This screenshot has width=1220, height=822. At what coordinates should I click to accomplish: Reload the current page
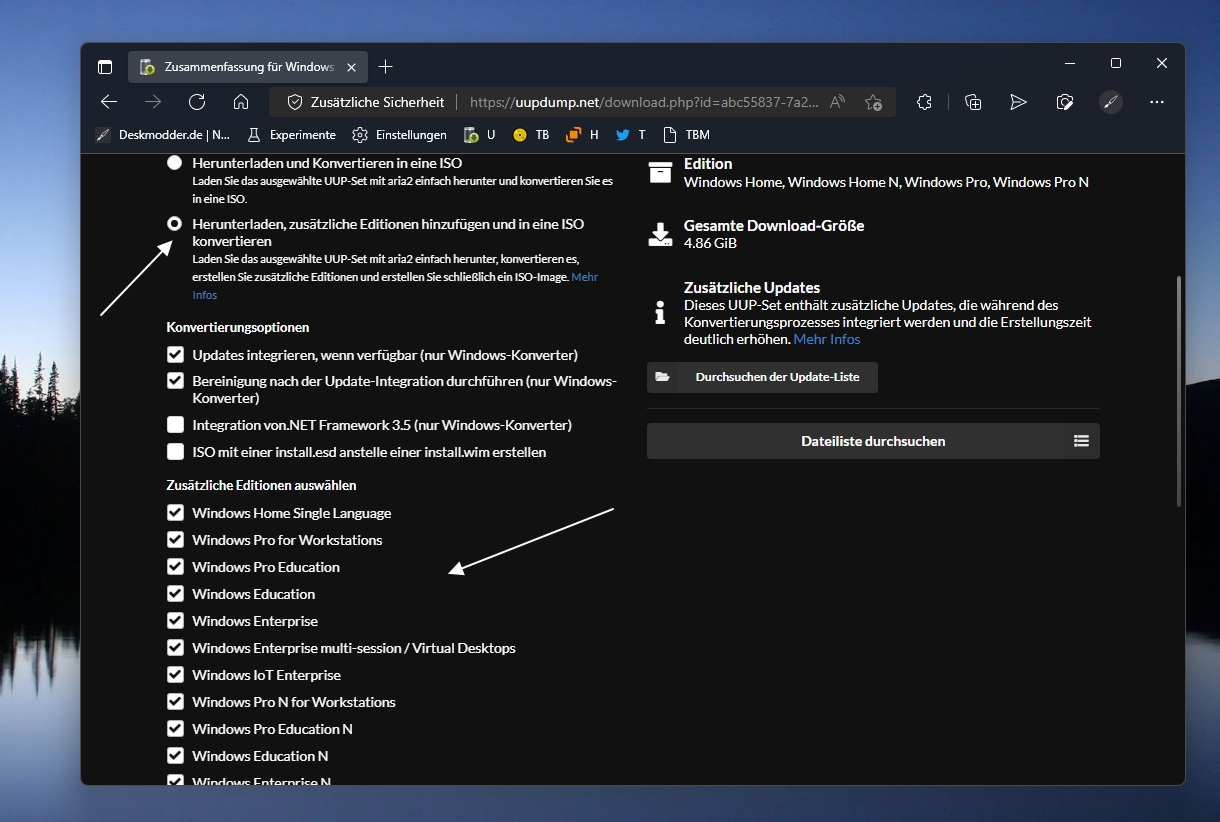pos(197,102)
